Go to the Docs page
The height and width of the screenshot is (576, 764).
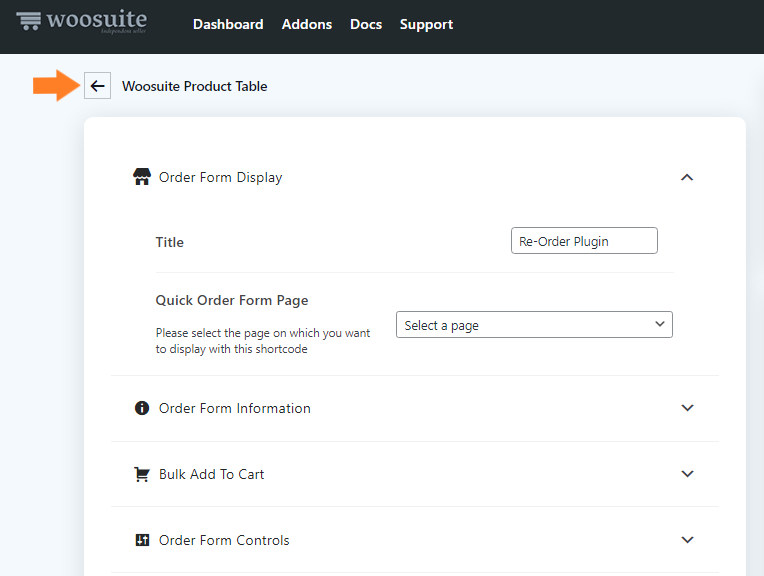coord(366,24)
